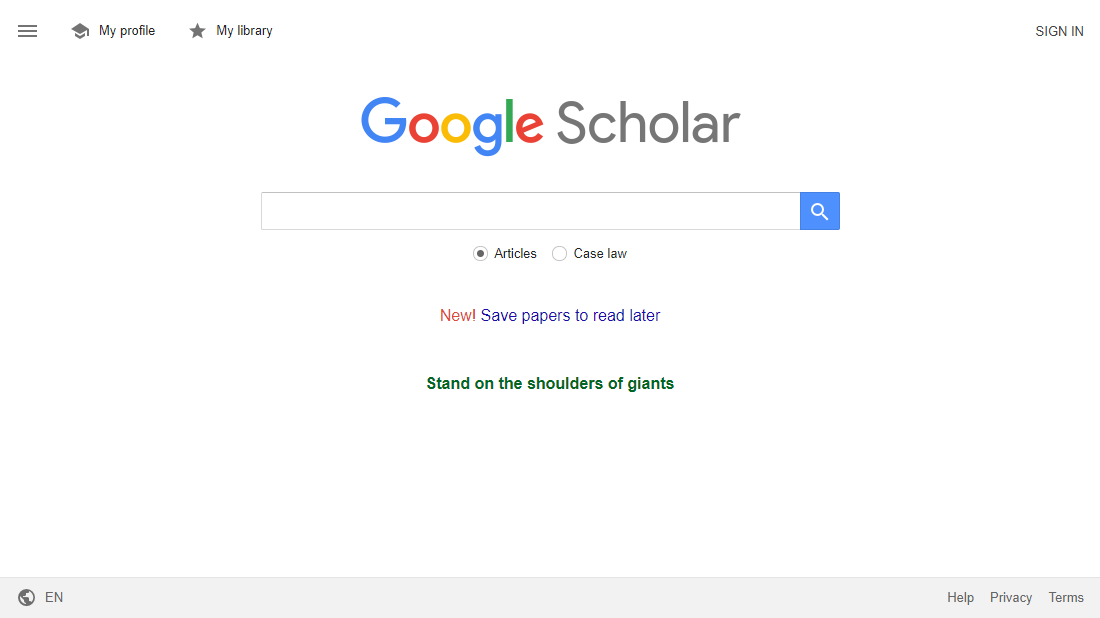Click the Google Scholar logo
The width and height of the screenshot is (1100, 618).
[x=550, y=122]
